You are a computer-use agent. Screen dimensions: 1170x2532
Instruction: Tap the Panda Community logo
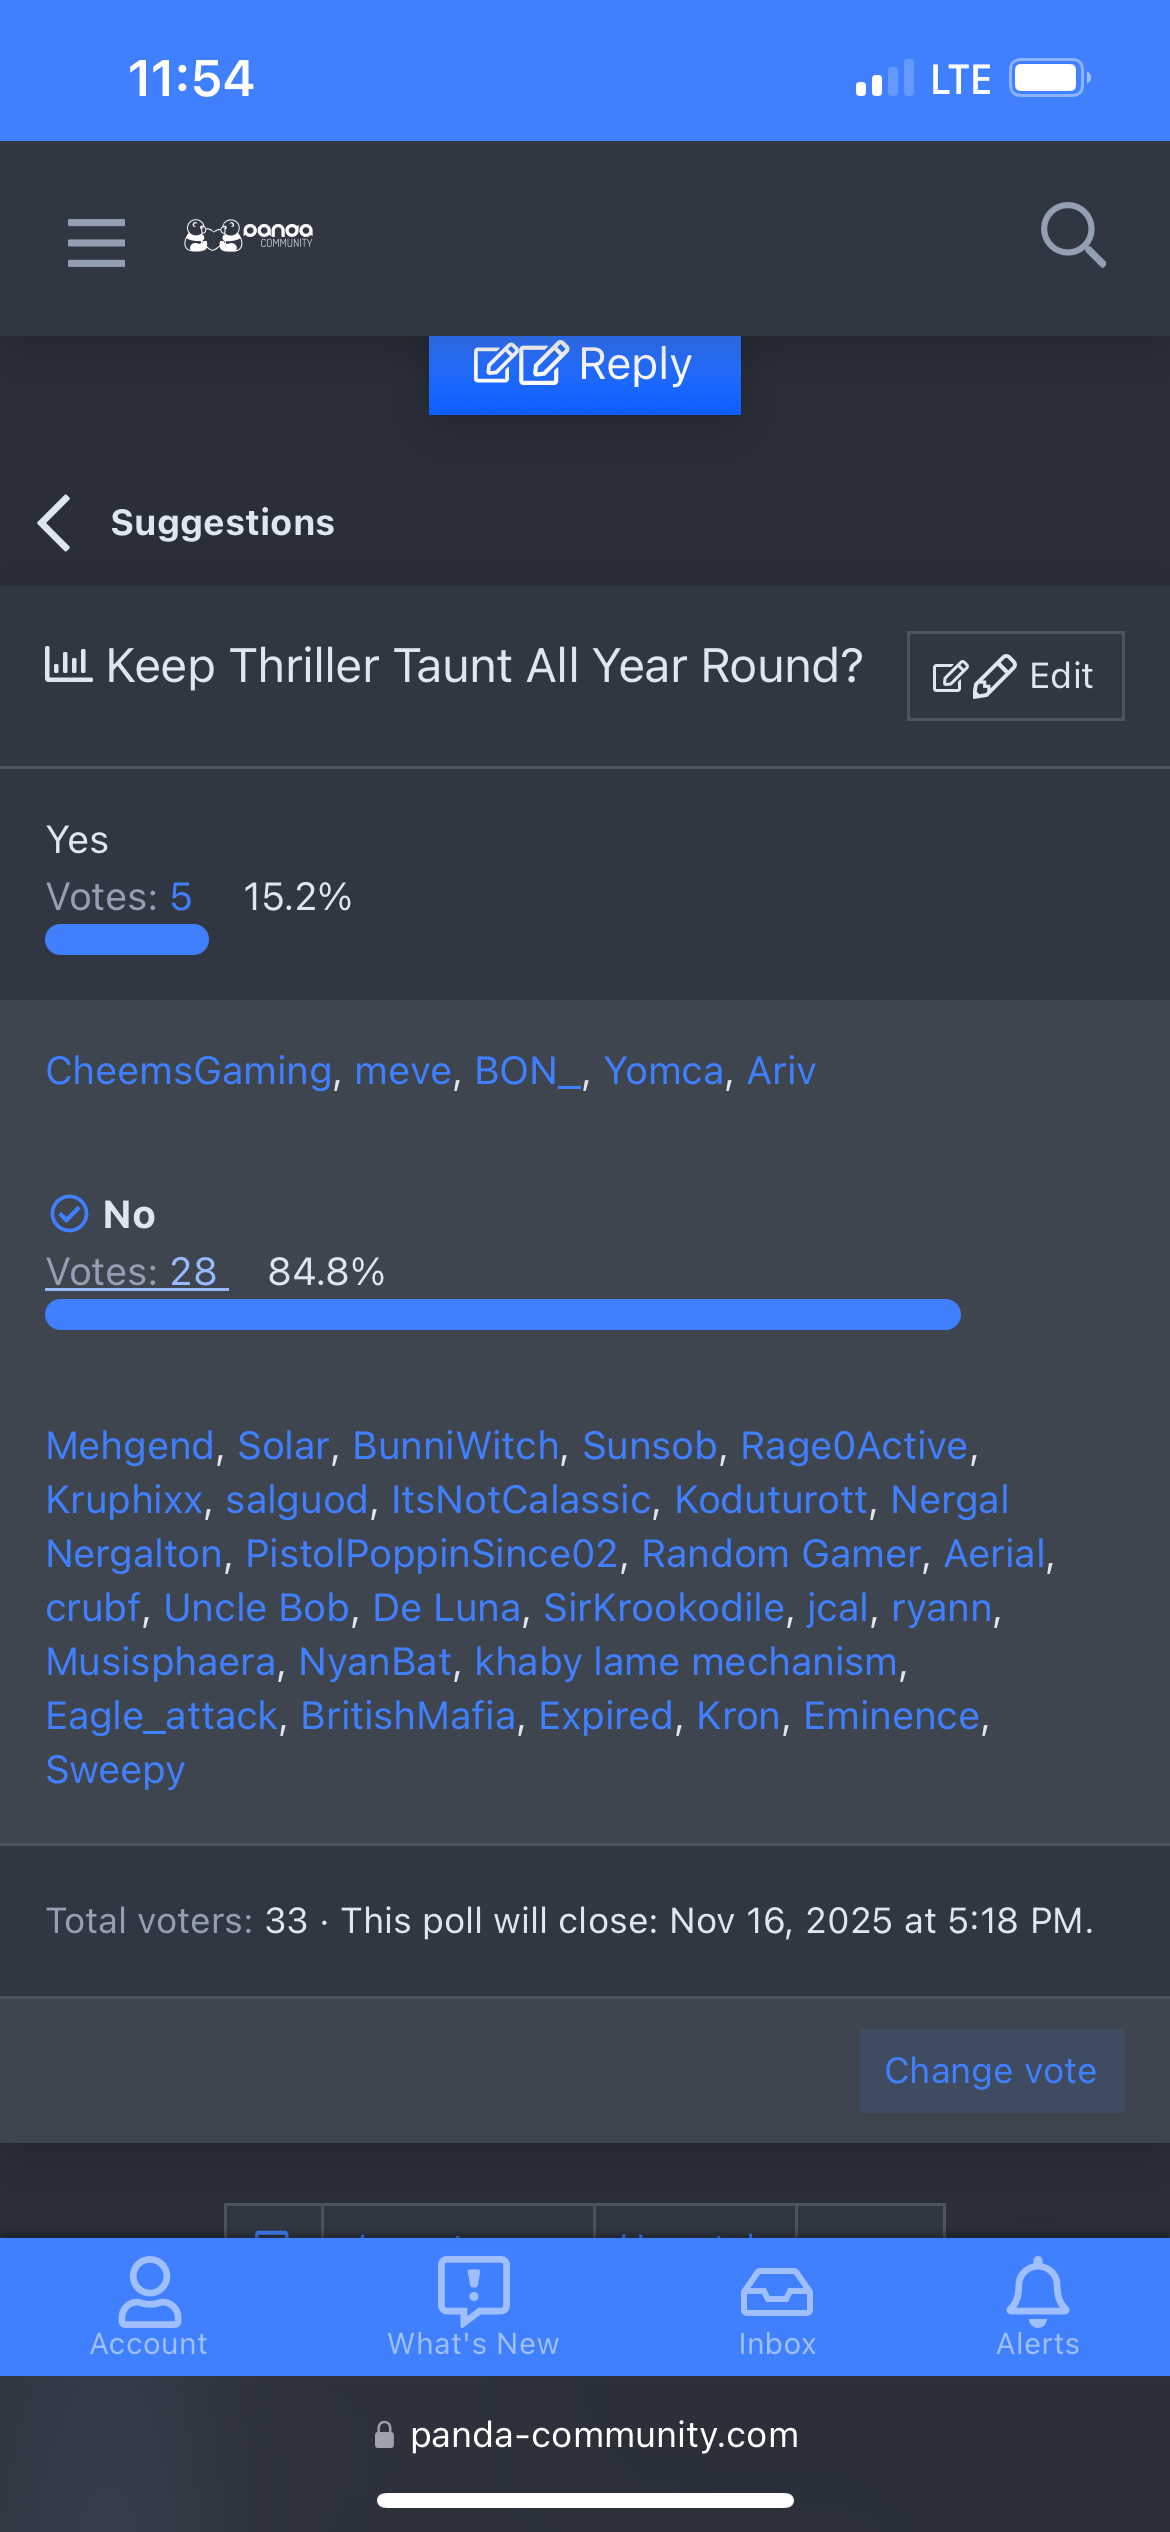[249, 236]
